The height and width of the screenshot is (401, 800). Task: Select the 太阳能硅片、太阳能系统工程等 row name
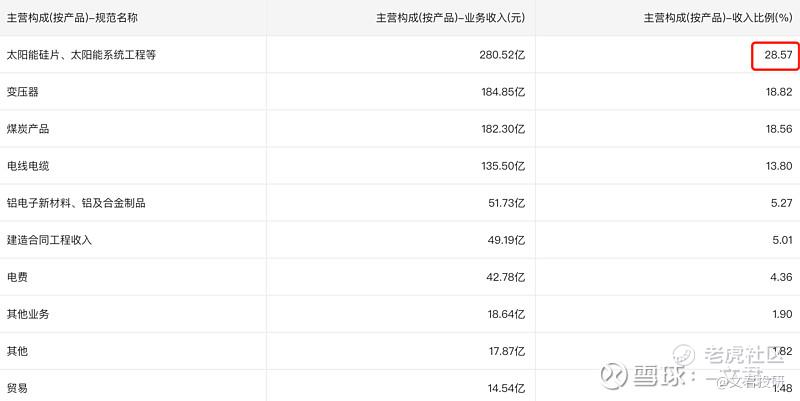[x=81, y=55]
